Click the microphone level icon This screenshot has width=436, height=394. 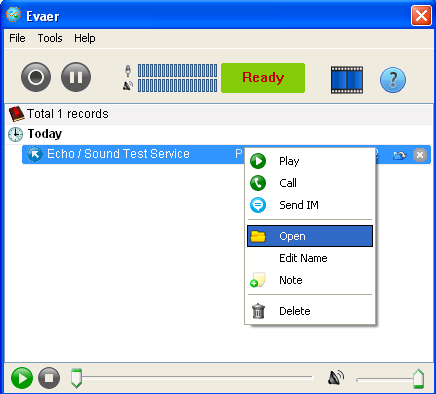click(x=128, y=71)
